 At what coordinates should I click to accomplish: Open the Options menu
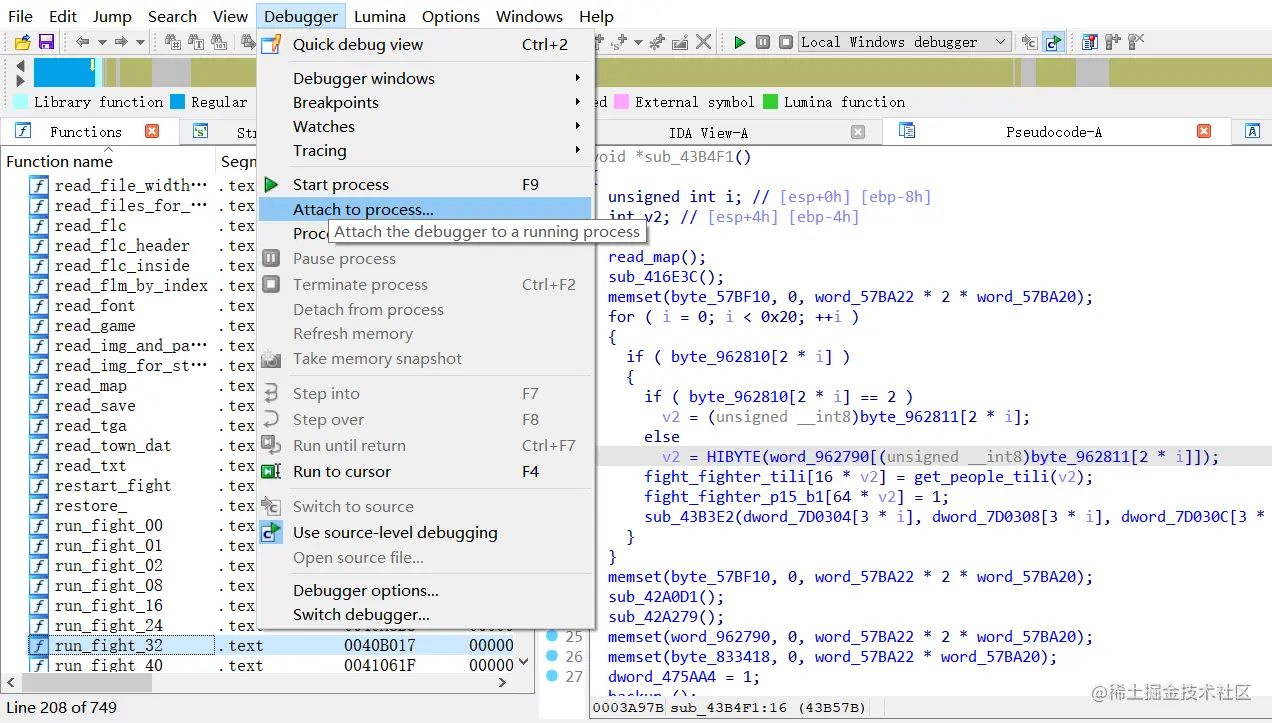pos(450,16)
